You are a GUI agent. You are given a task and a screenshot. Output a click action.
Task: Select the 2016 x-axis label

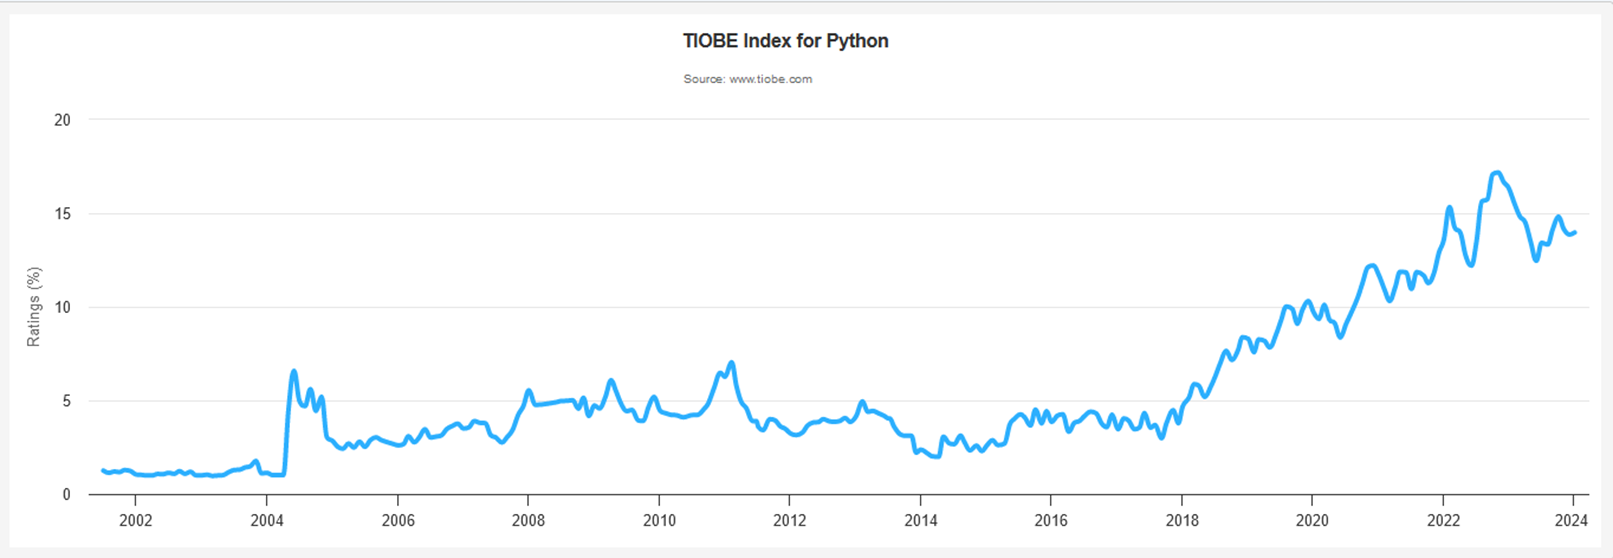tap(1051, 520)
